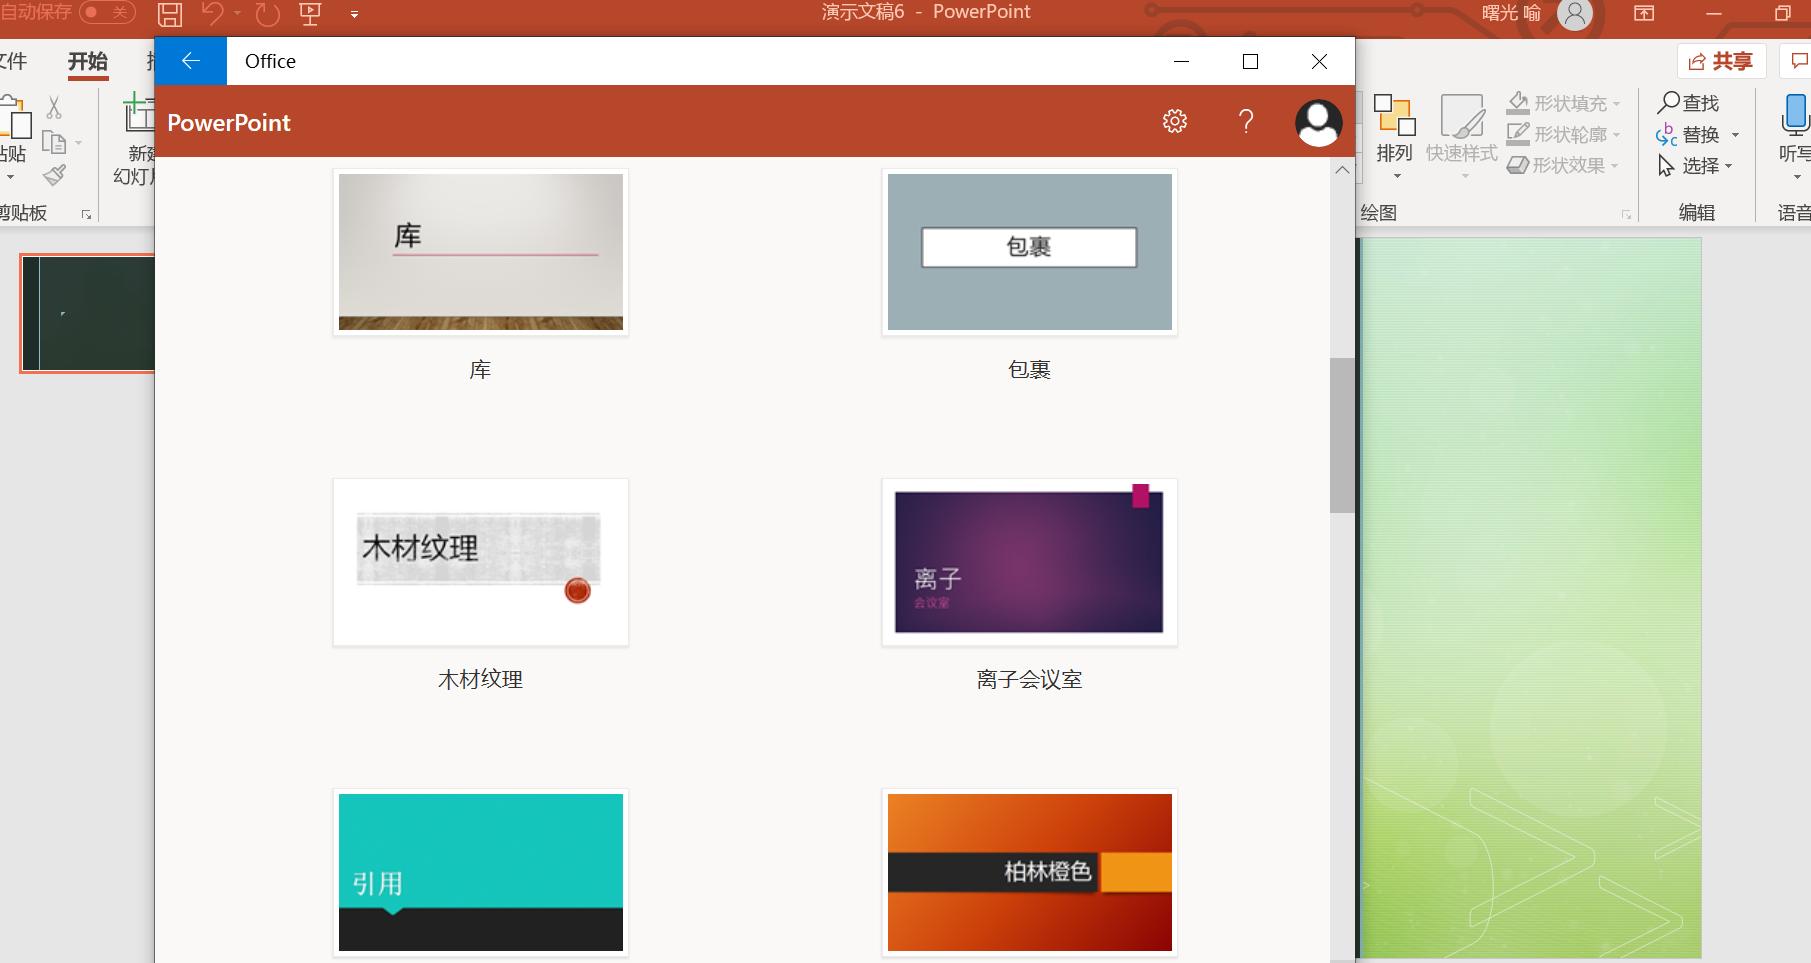This screenshot has width=1811, height=963.
Task: Click the green slide canvas in PowerPoint
Action: coord(1530,598)
